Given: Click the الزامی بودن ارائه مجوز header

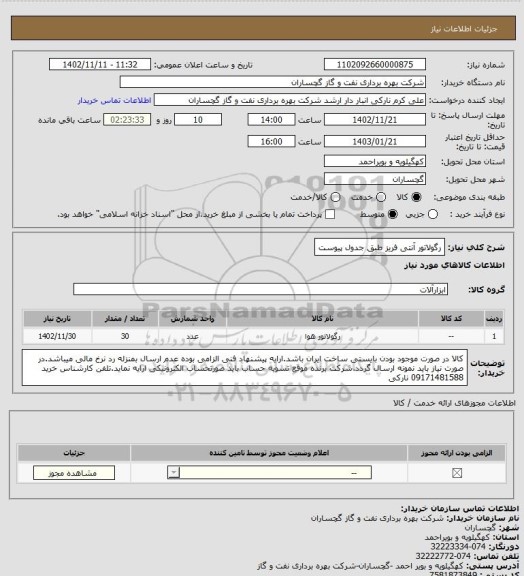Looking at the screenshot, I should [456, 453].
